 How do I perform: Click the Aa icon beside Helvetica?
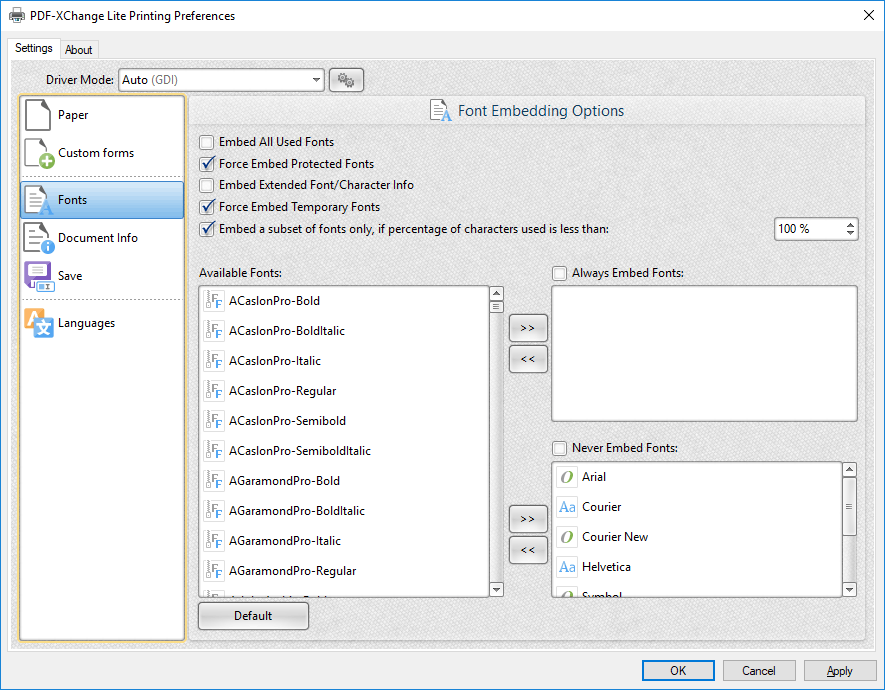567,566
